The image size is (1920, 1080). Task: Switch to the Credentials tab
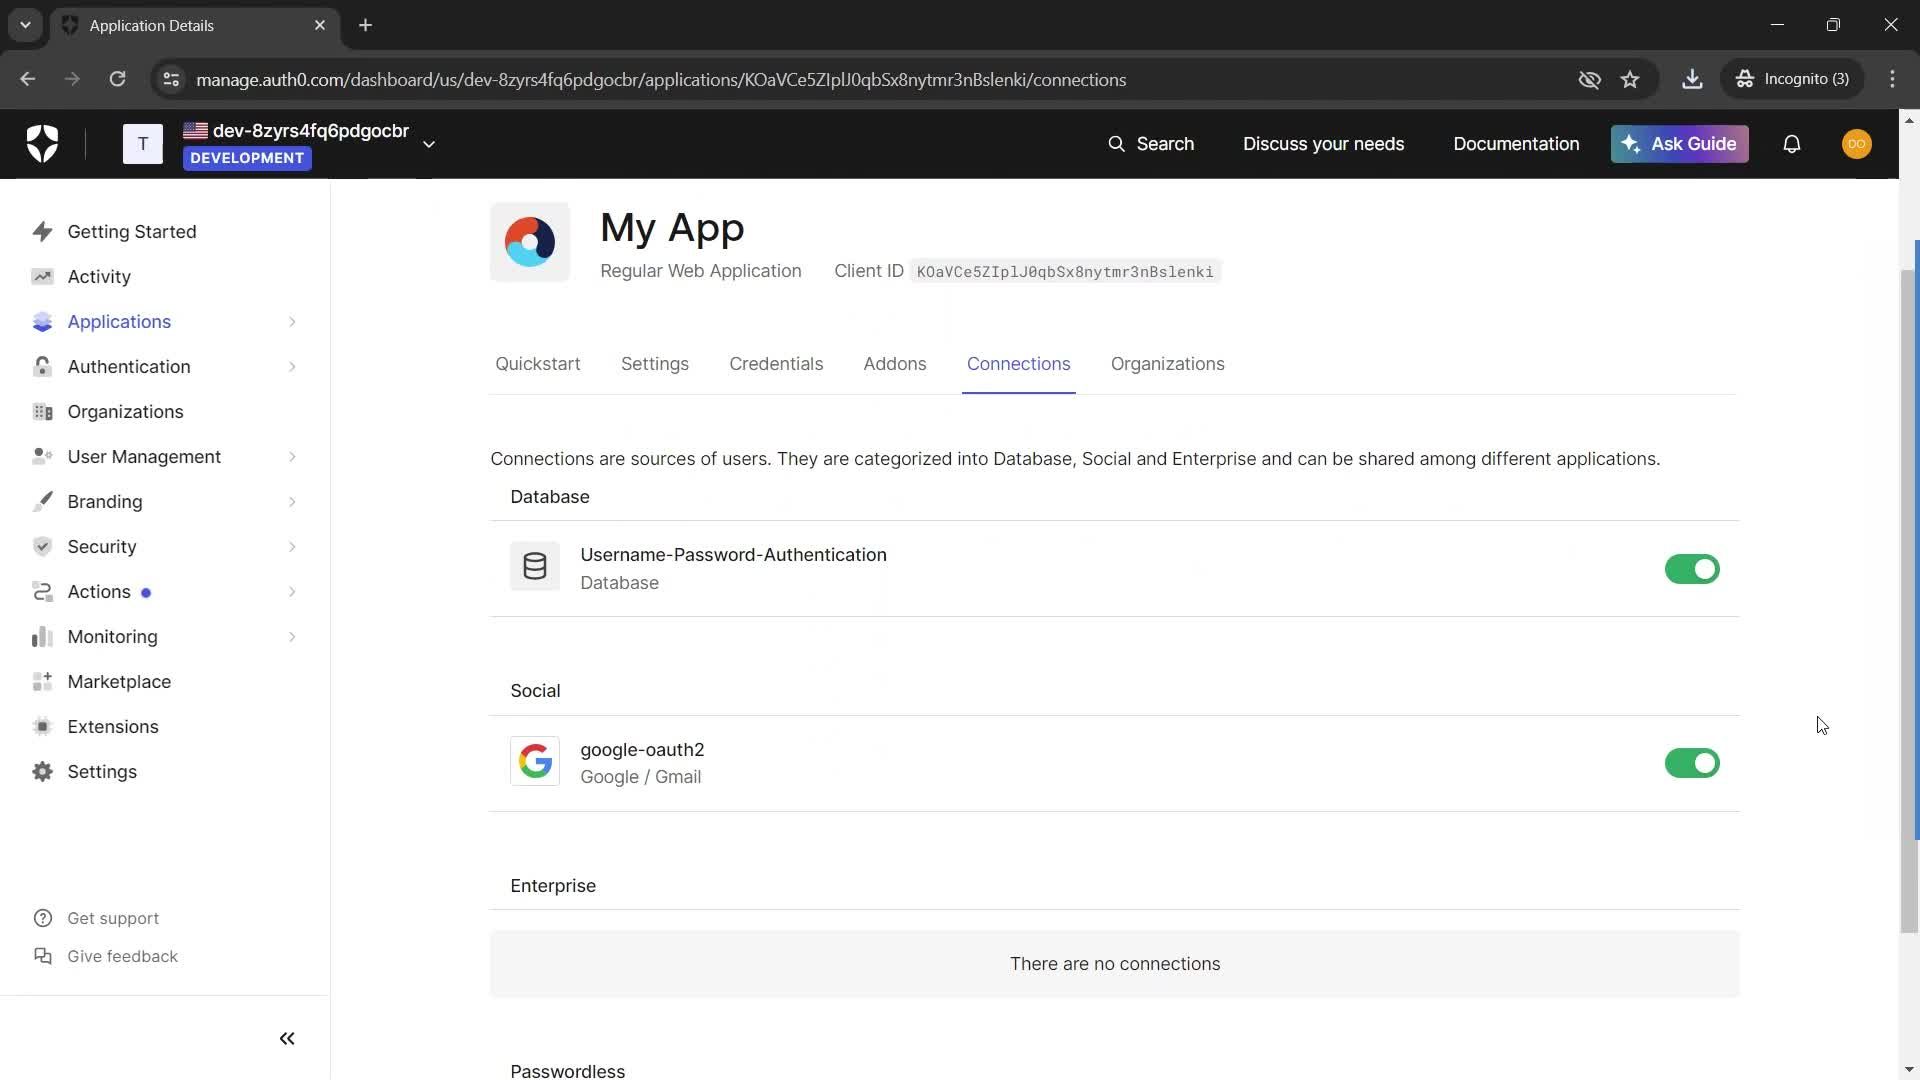pyautogui.click(x=776, y=364)
